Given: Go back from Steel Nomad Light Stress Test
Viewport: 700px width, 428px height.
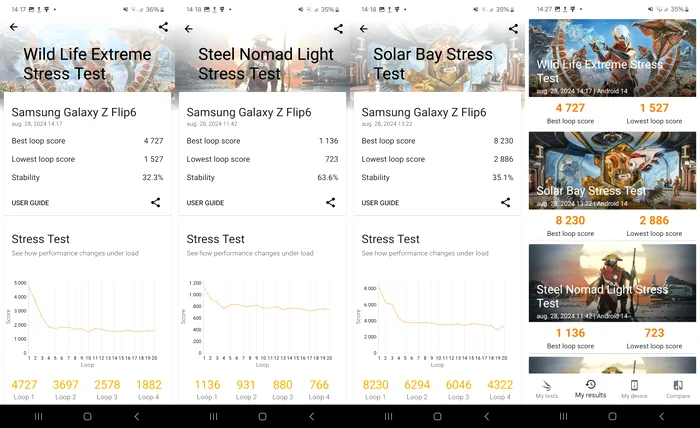Looking at the screenshot, I should coord(189,29).
